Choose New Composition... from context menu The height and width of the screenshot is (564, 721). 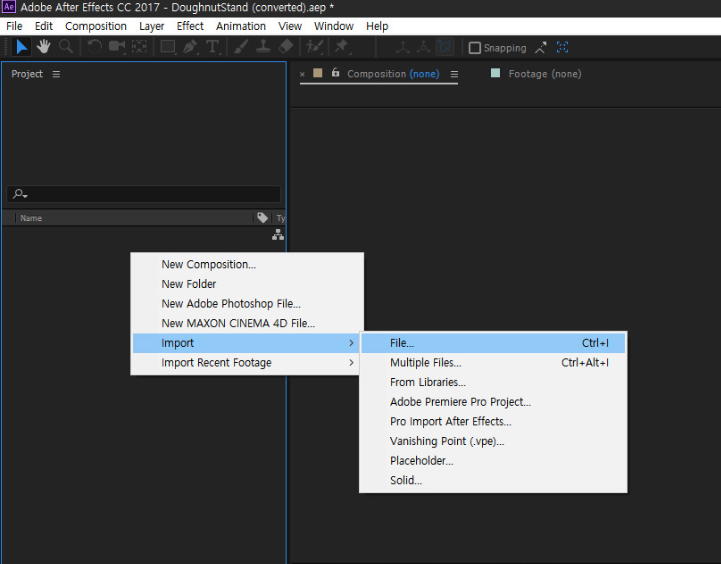[x=247, y=264]
